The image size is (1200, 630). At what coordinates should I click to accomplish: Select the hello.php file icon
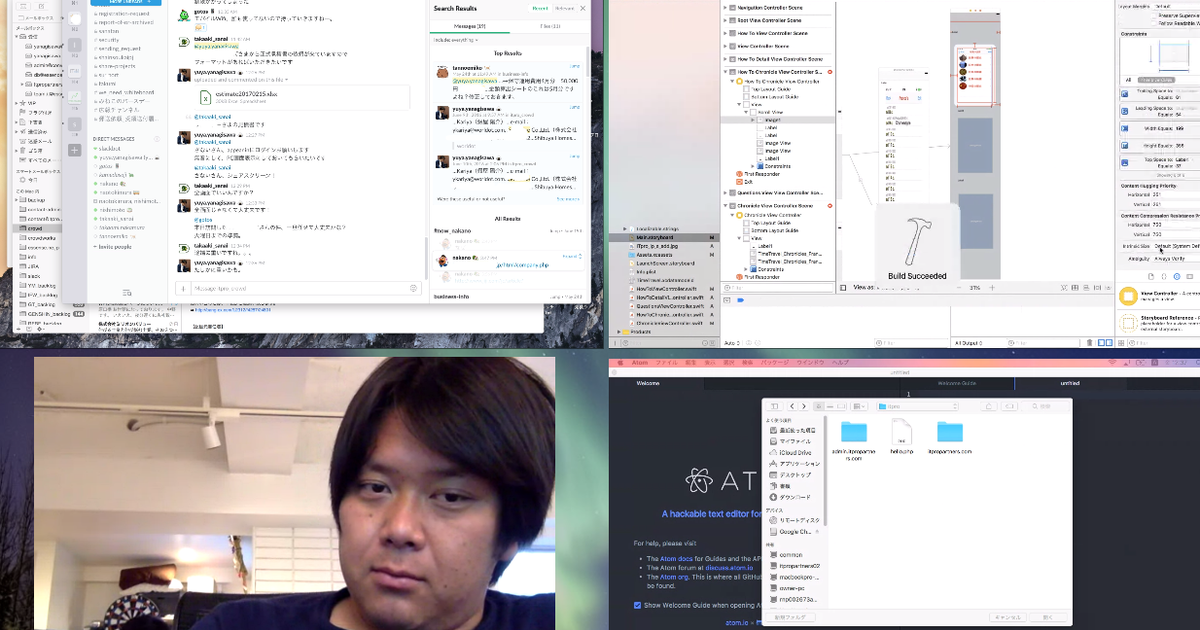pos(901,432)
